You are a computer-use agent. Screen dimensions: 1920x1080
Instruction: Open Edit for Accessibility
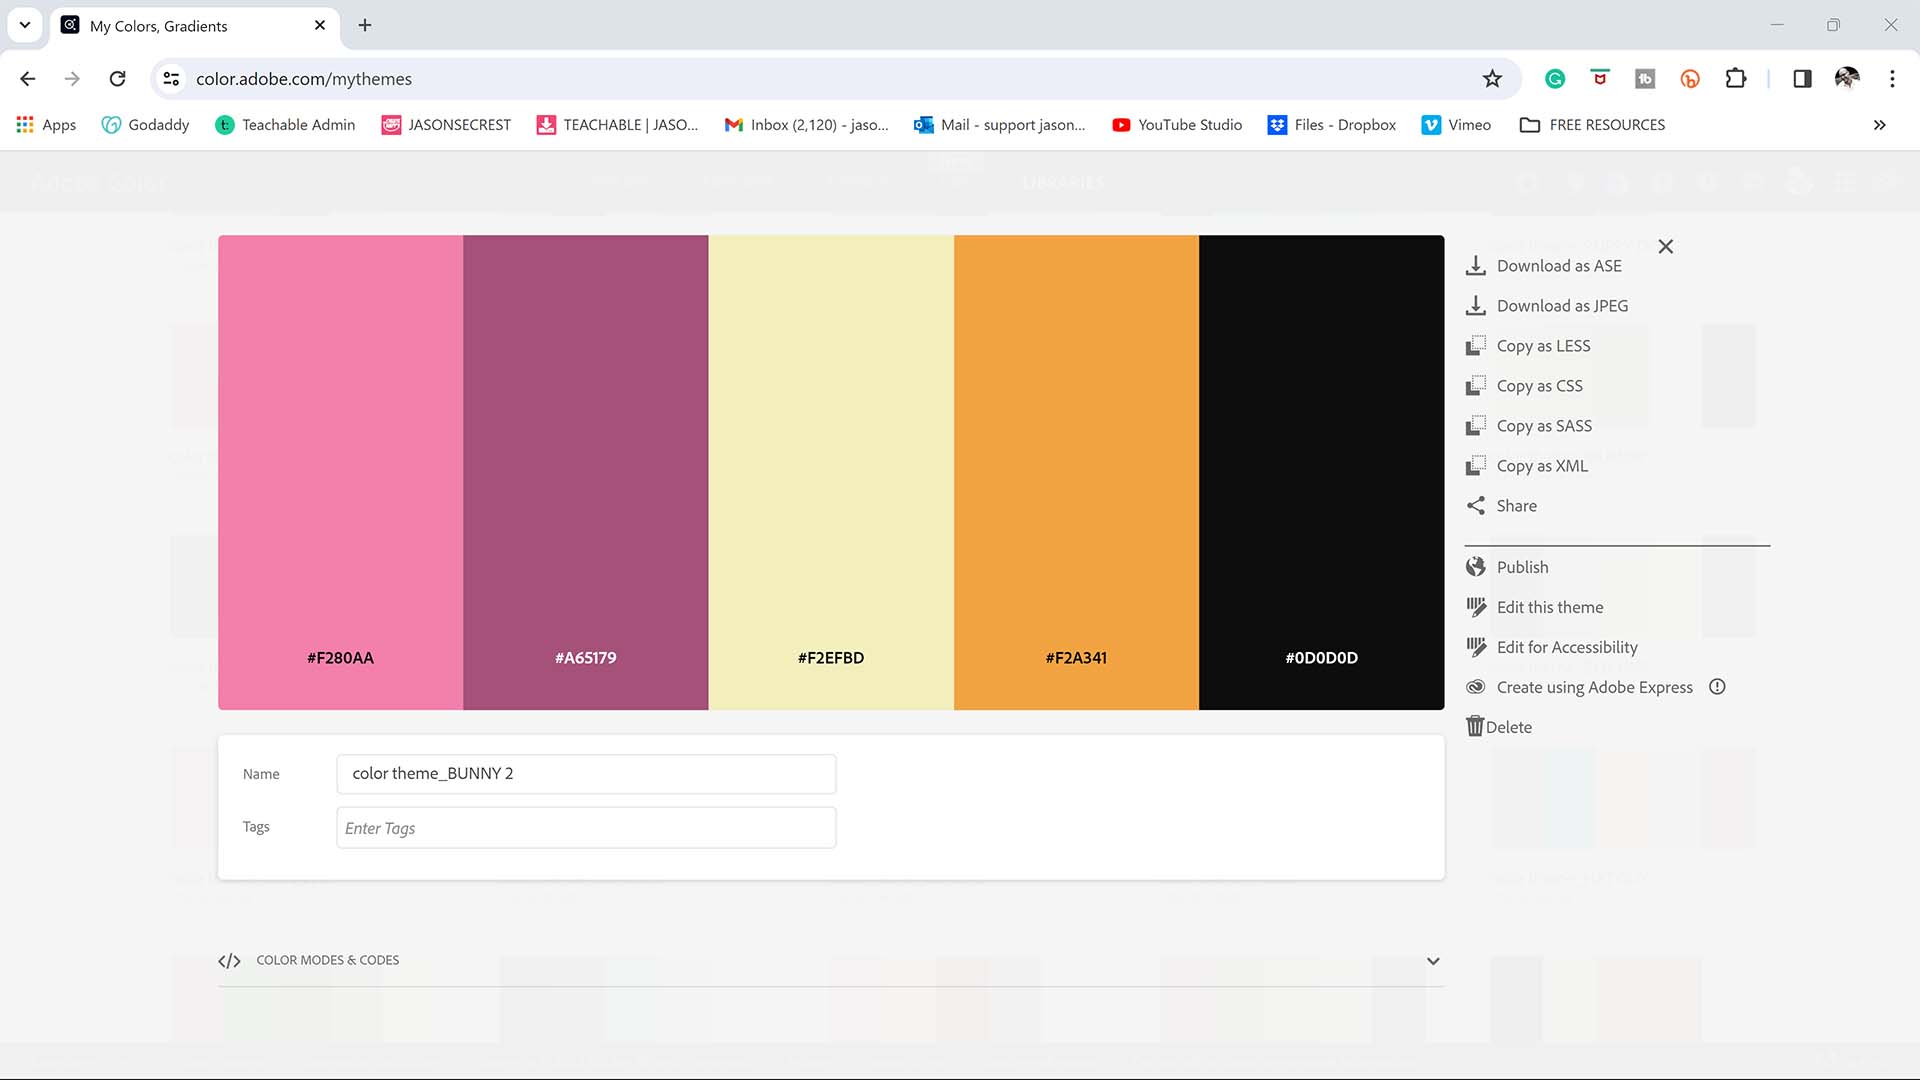[x=1567, y=647]
